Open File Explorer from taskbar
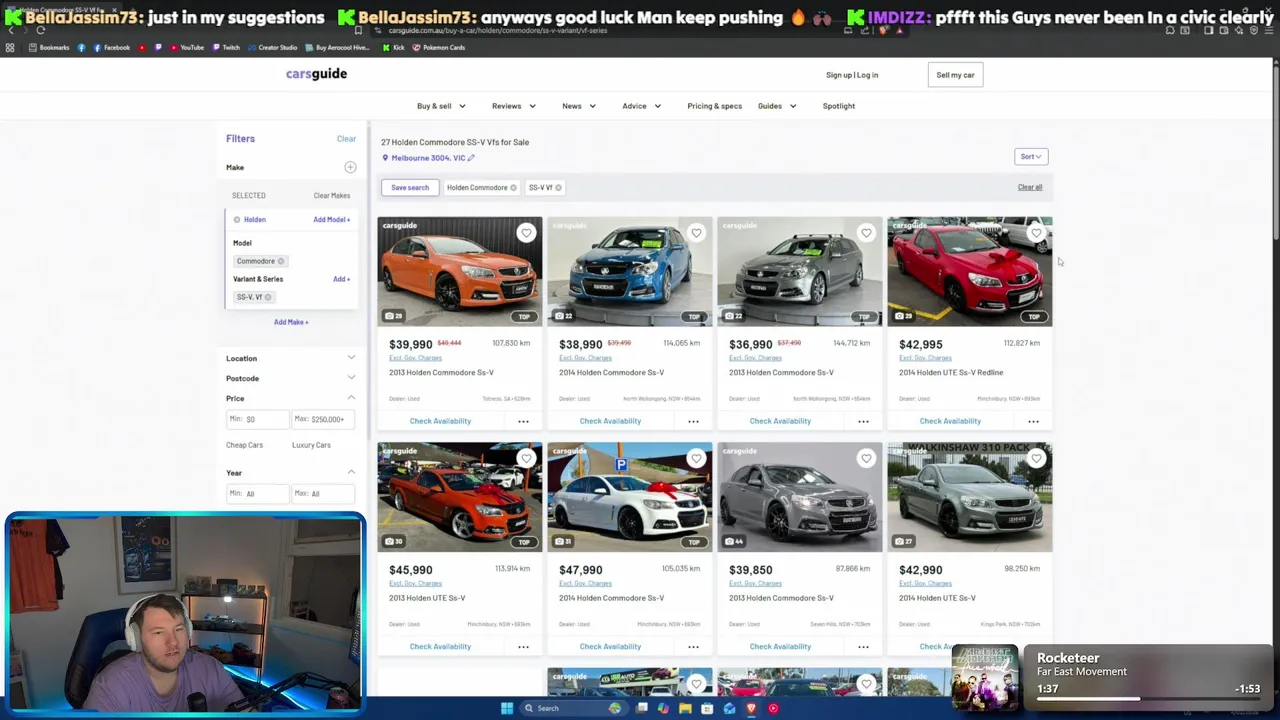 point(685,708)
